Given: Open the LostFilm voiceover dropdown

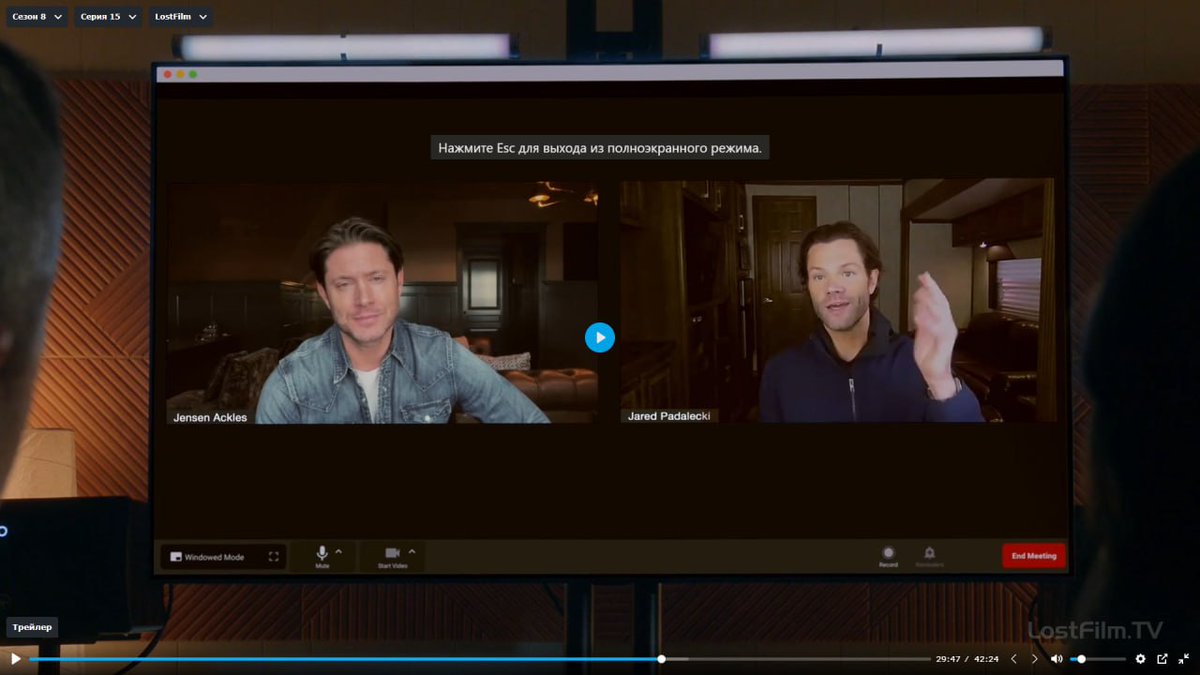Looking at the screenshot, I should point(180,17).
